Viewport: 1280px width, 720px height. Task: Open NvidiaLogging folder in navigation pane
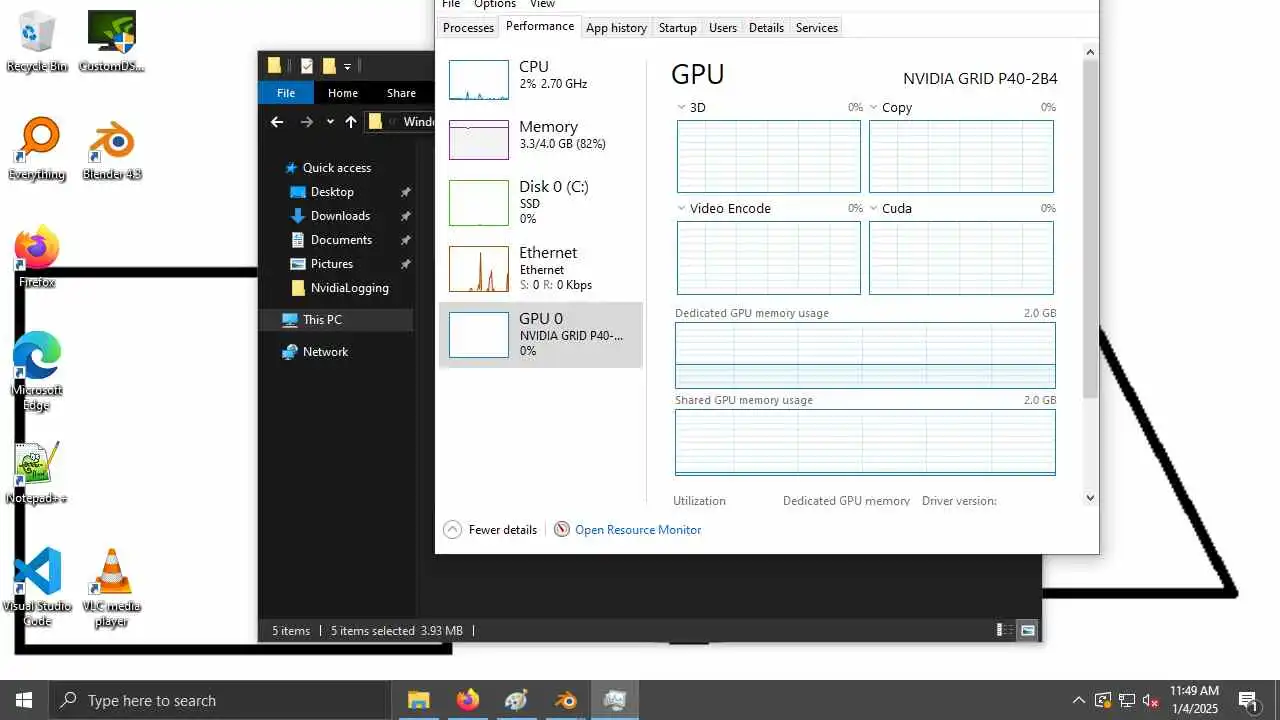point(349,288)
